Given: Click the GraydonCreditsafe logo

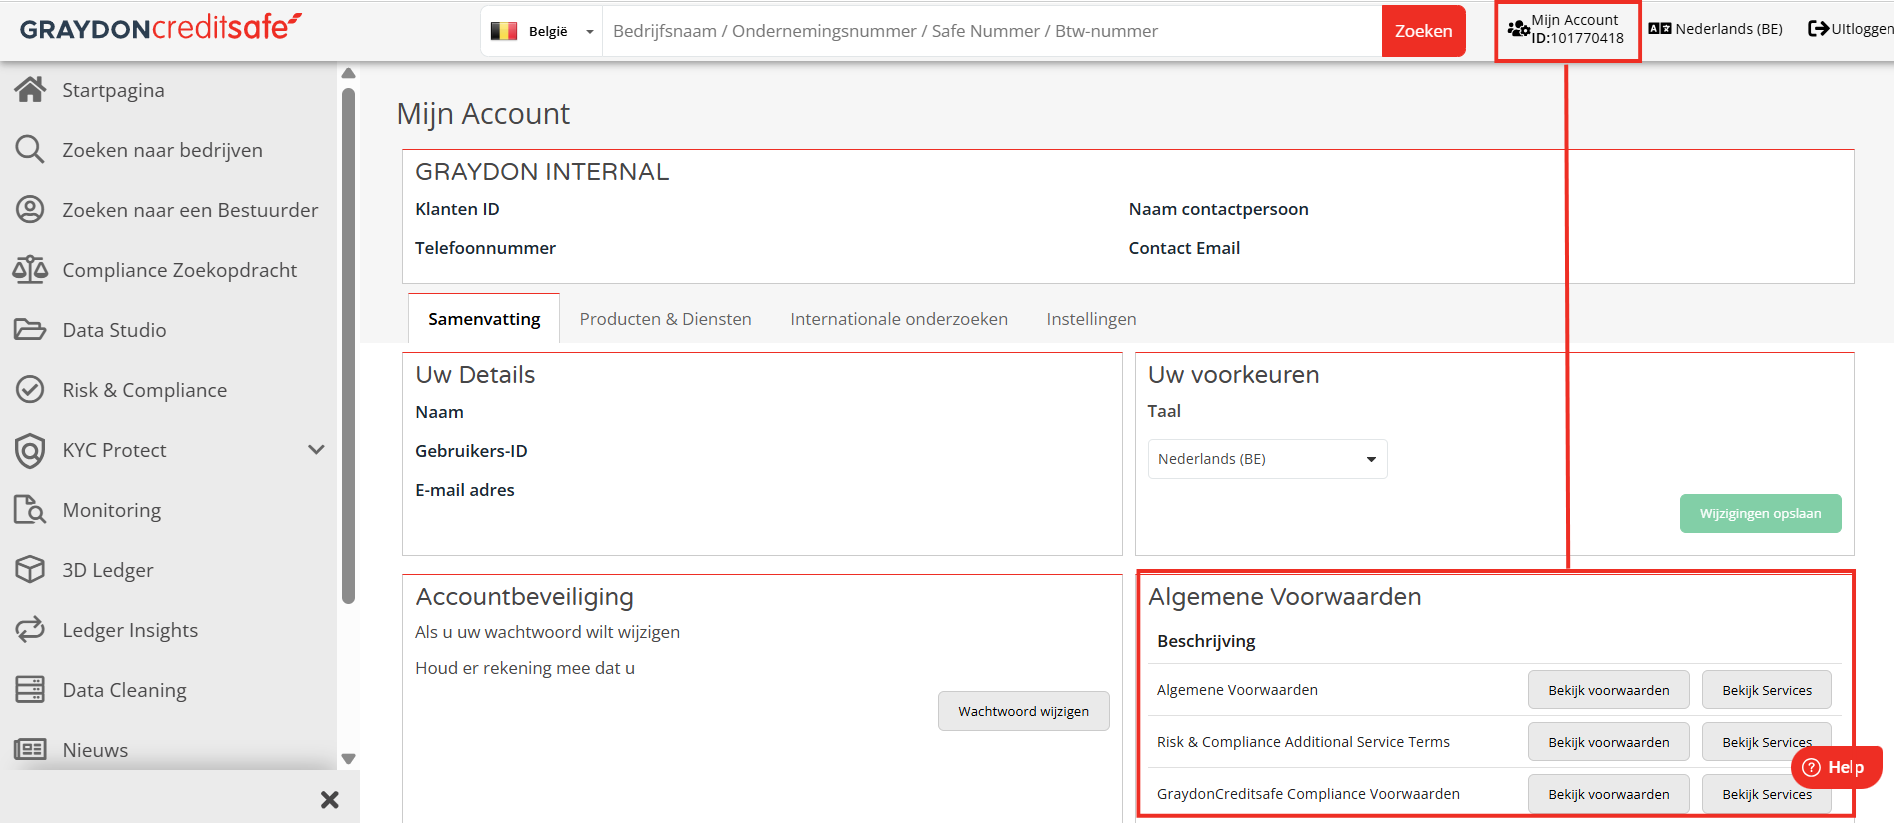Looking at the screenshot, I should [x=161, y=27].
